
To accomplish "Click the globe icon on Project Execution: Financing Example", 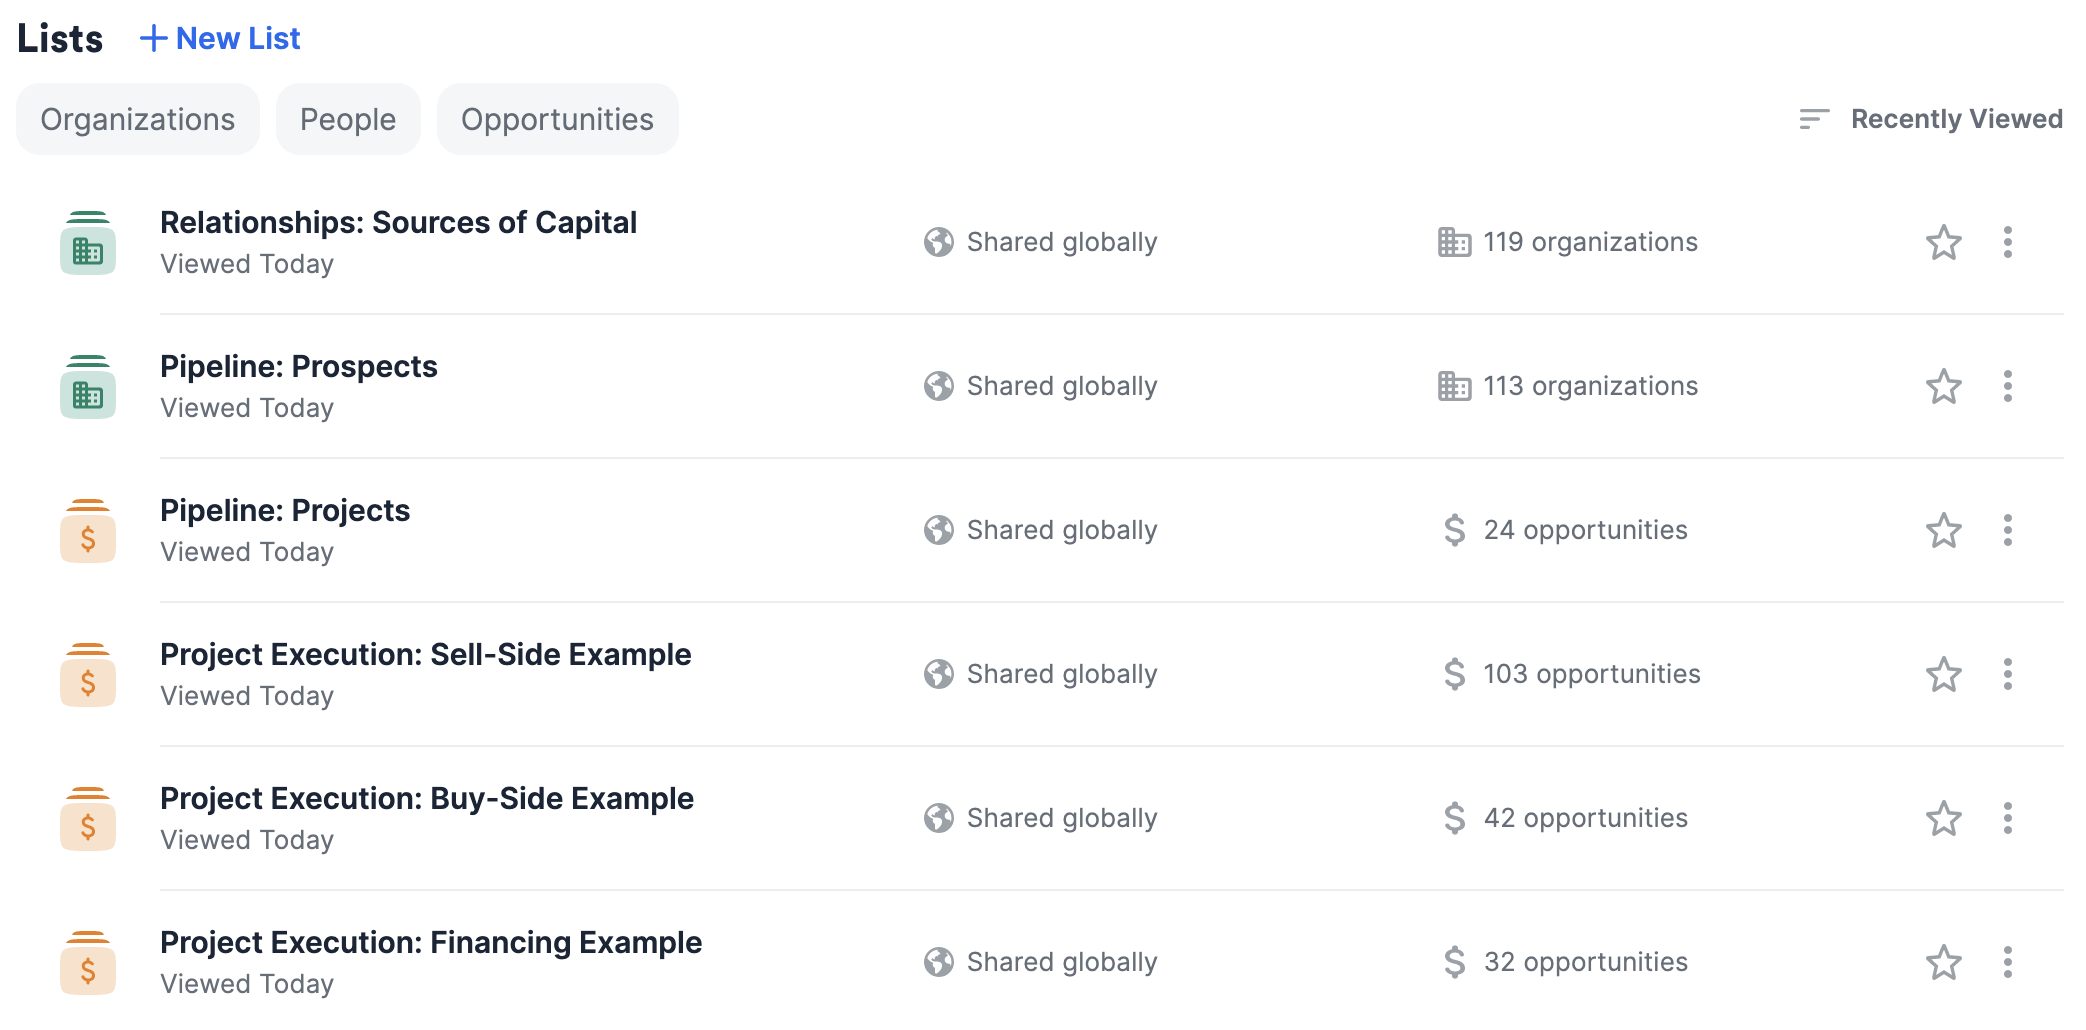I will point(938,962).
